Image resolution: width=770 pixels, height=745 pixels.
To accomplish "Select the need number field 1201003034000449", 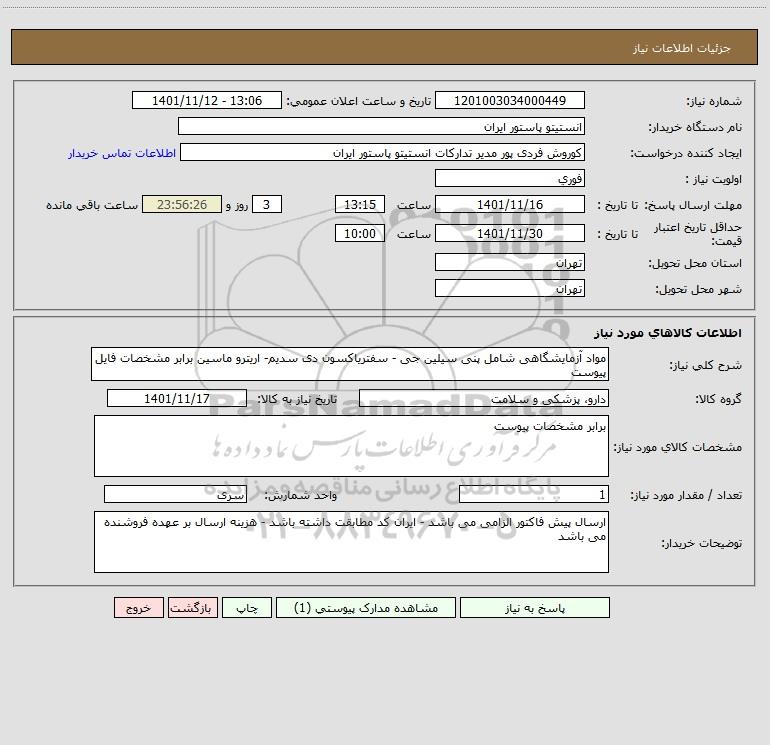I will tap(510, 100).
